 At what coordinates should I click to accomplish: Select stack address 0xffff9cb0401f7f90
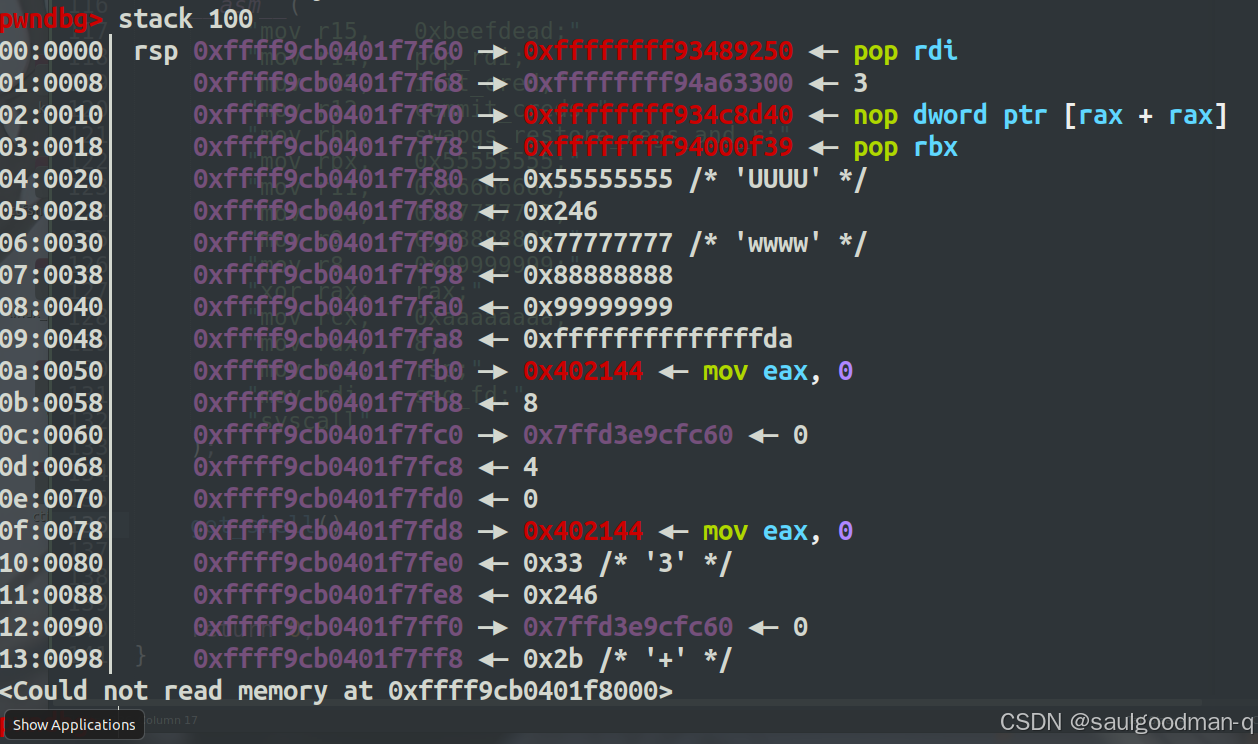pyautogui.click(x=328, y=243)
